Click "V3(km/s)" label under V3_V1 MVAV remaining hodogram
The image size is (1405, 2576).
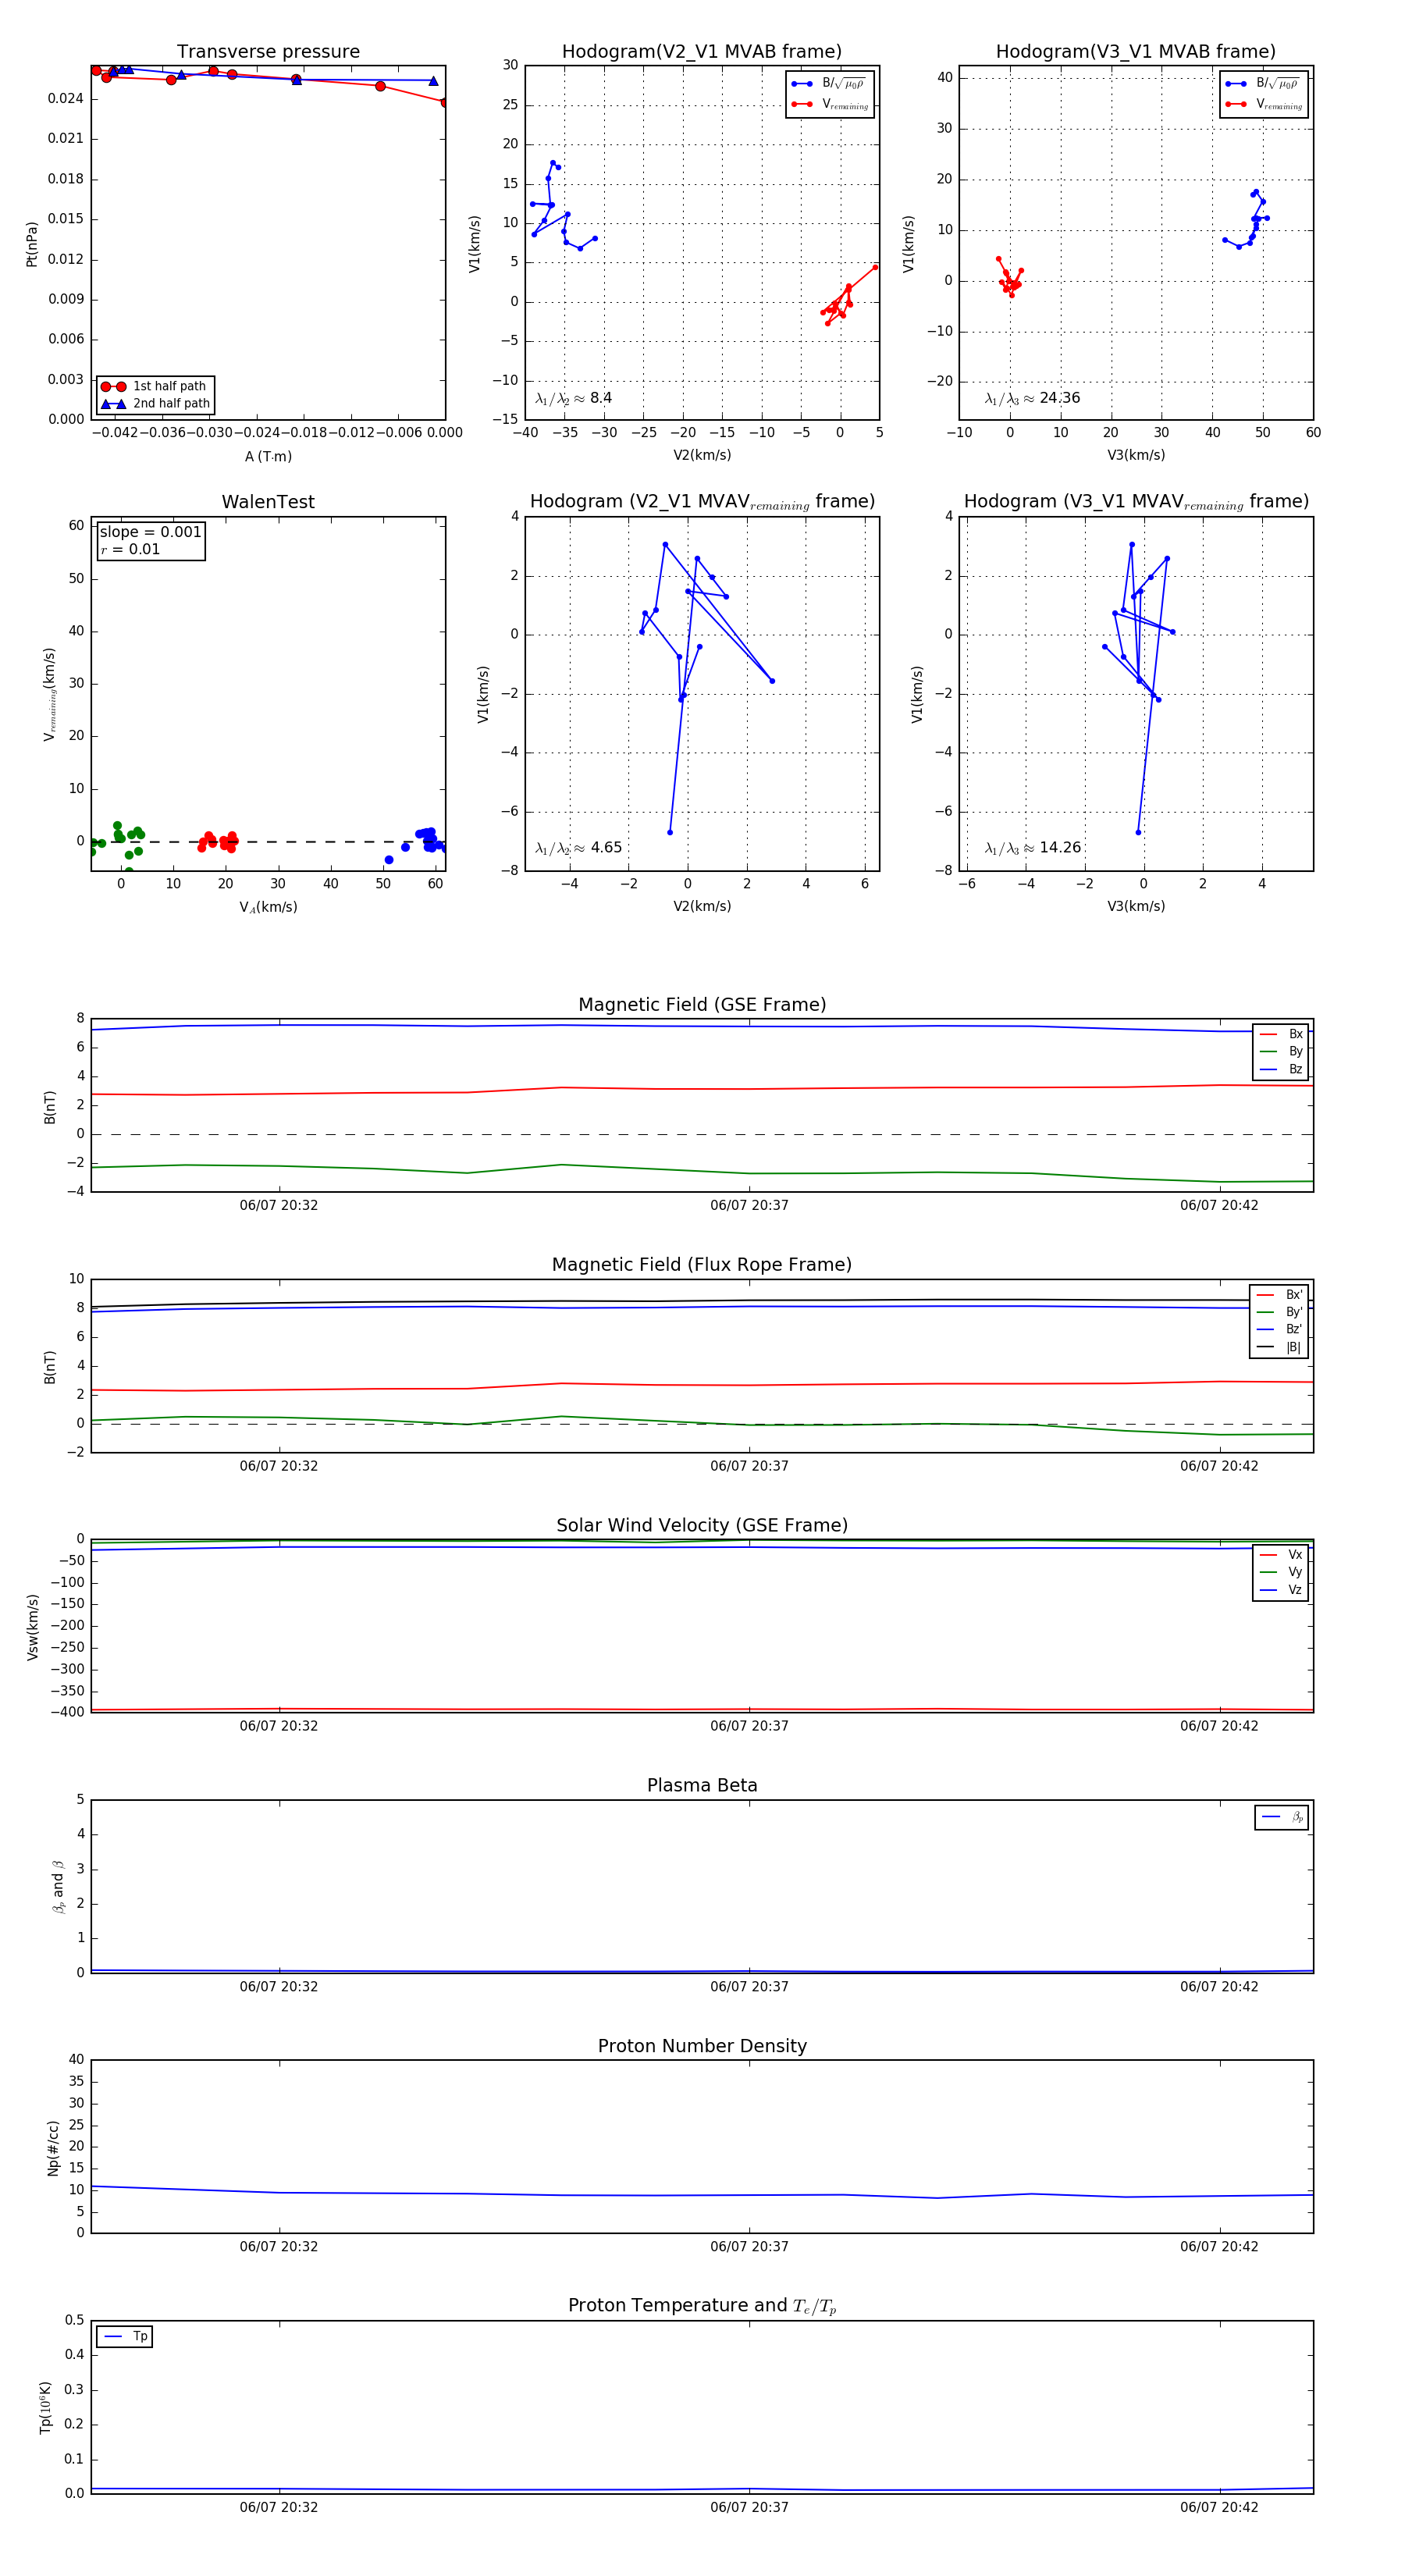point(1136,906)
